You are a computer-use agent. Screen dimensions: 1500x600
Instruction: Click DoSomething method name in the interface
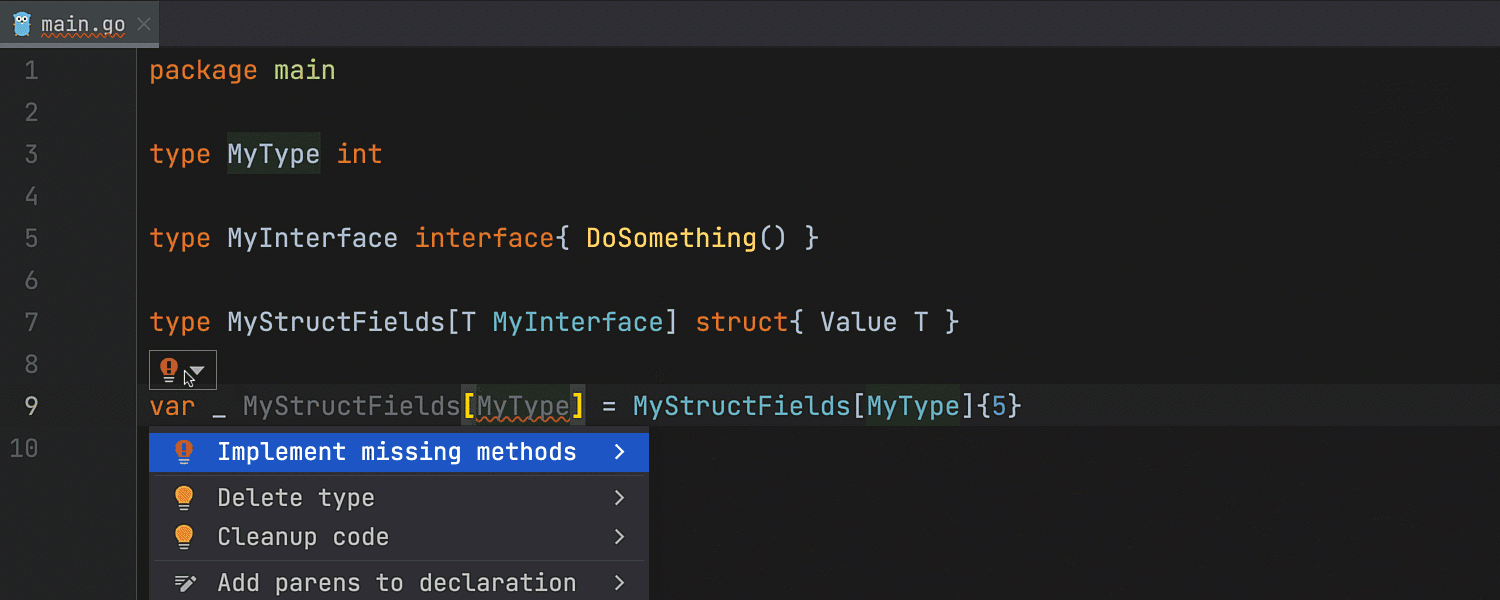point(671,239)
